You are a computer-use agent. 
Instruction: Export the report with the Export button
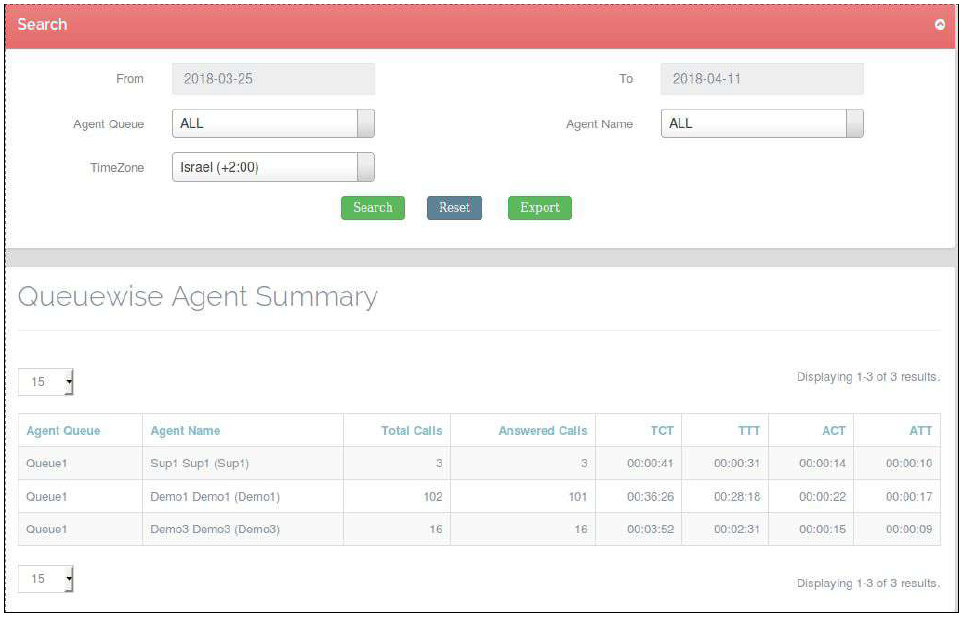539,208
